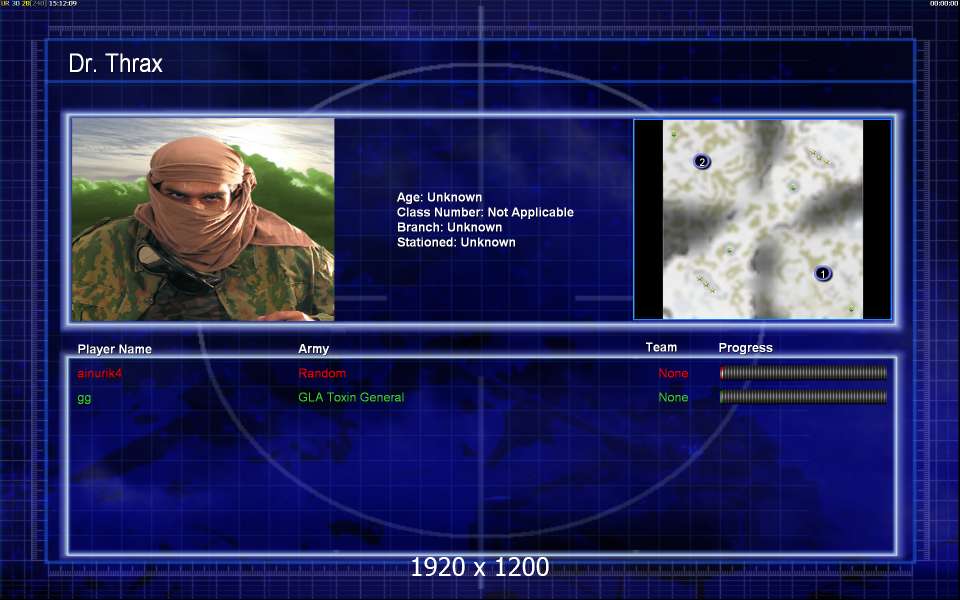Select player name "ainurik4"
Screen dimensions: 960x600
99,373
